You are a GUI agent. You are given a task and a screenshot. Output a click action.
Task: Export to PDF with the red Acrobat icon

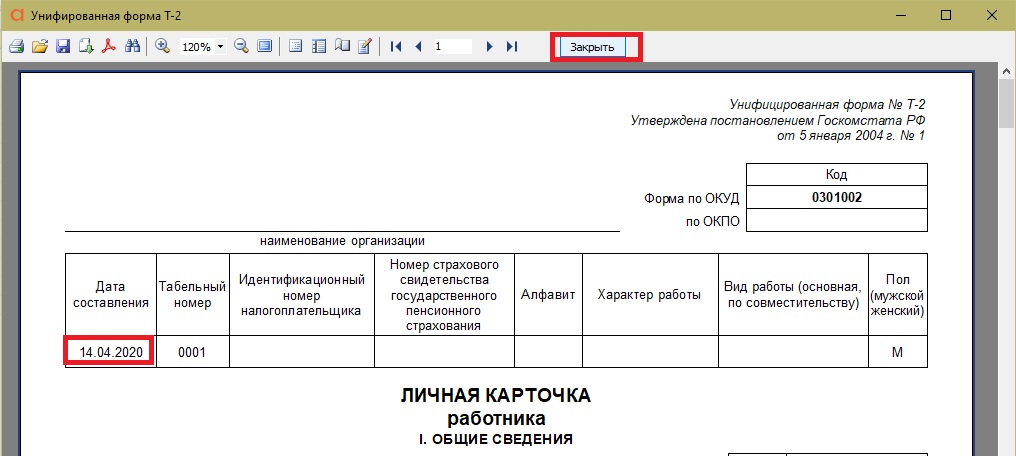[x=109, y=47]
